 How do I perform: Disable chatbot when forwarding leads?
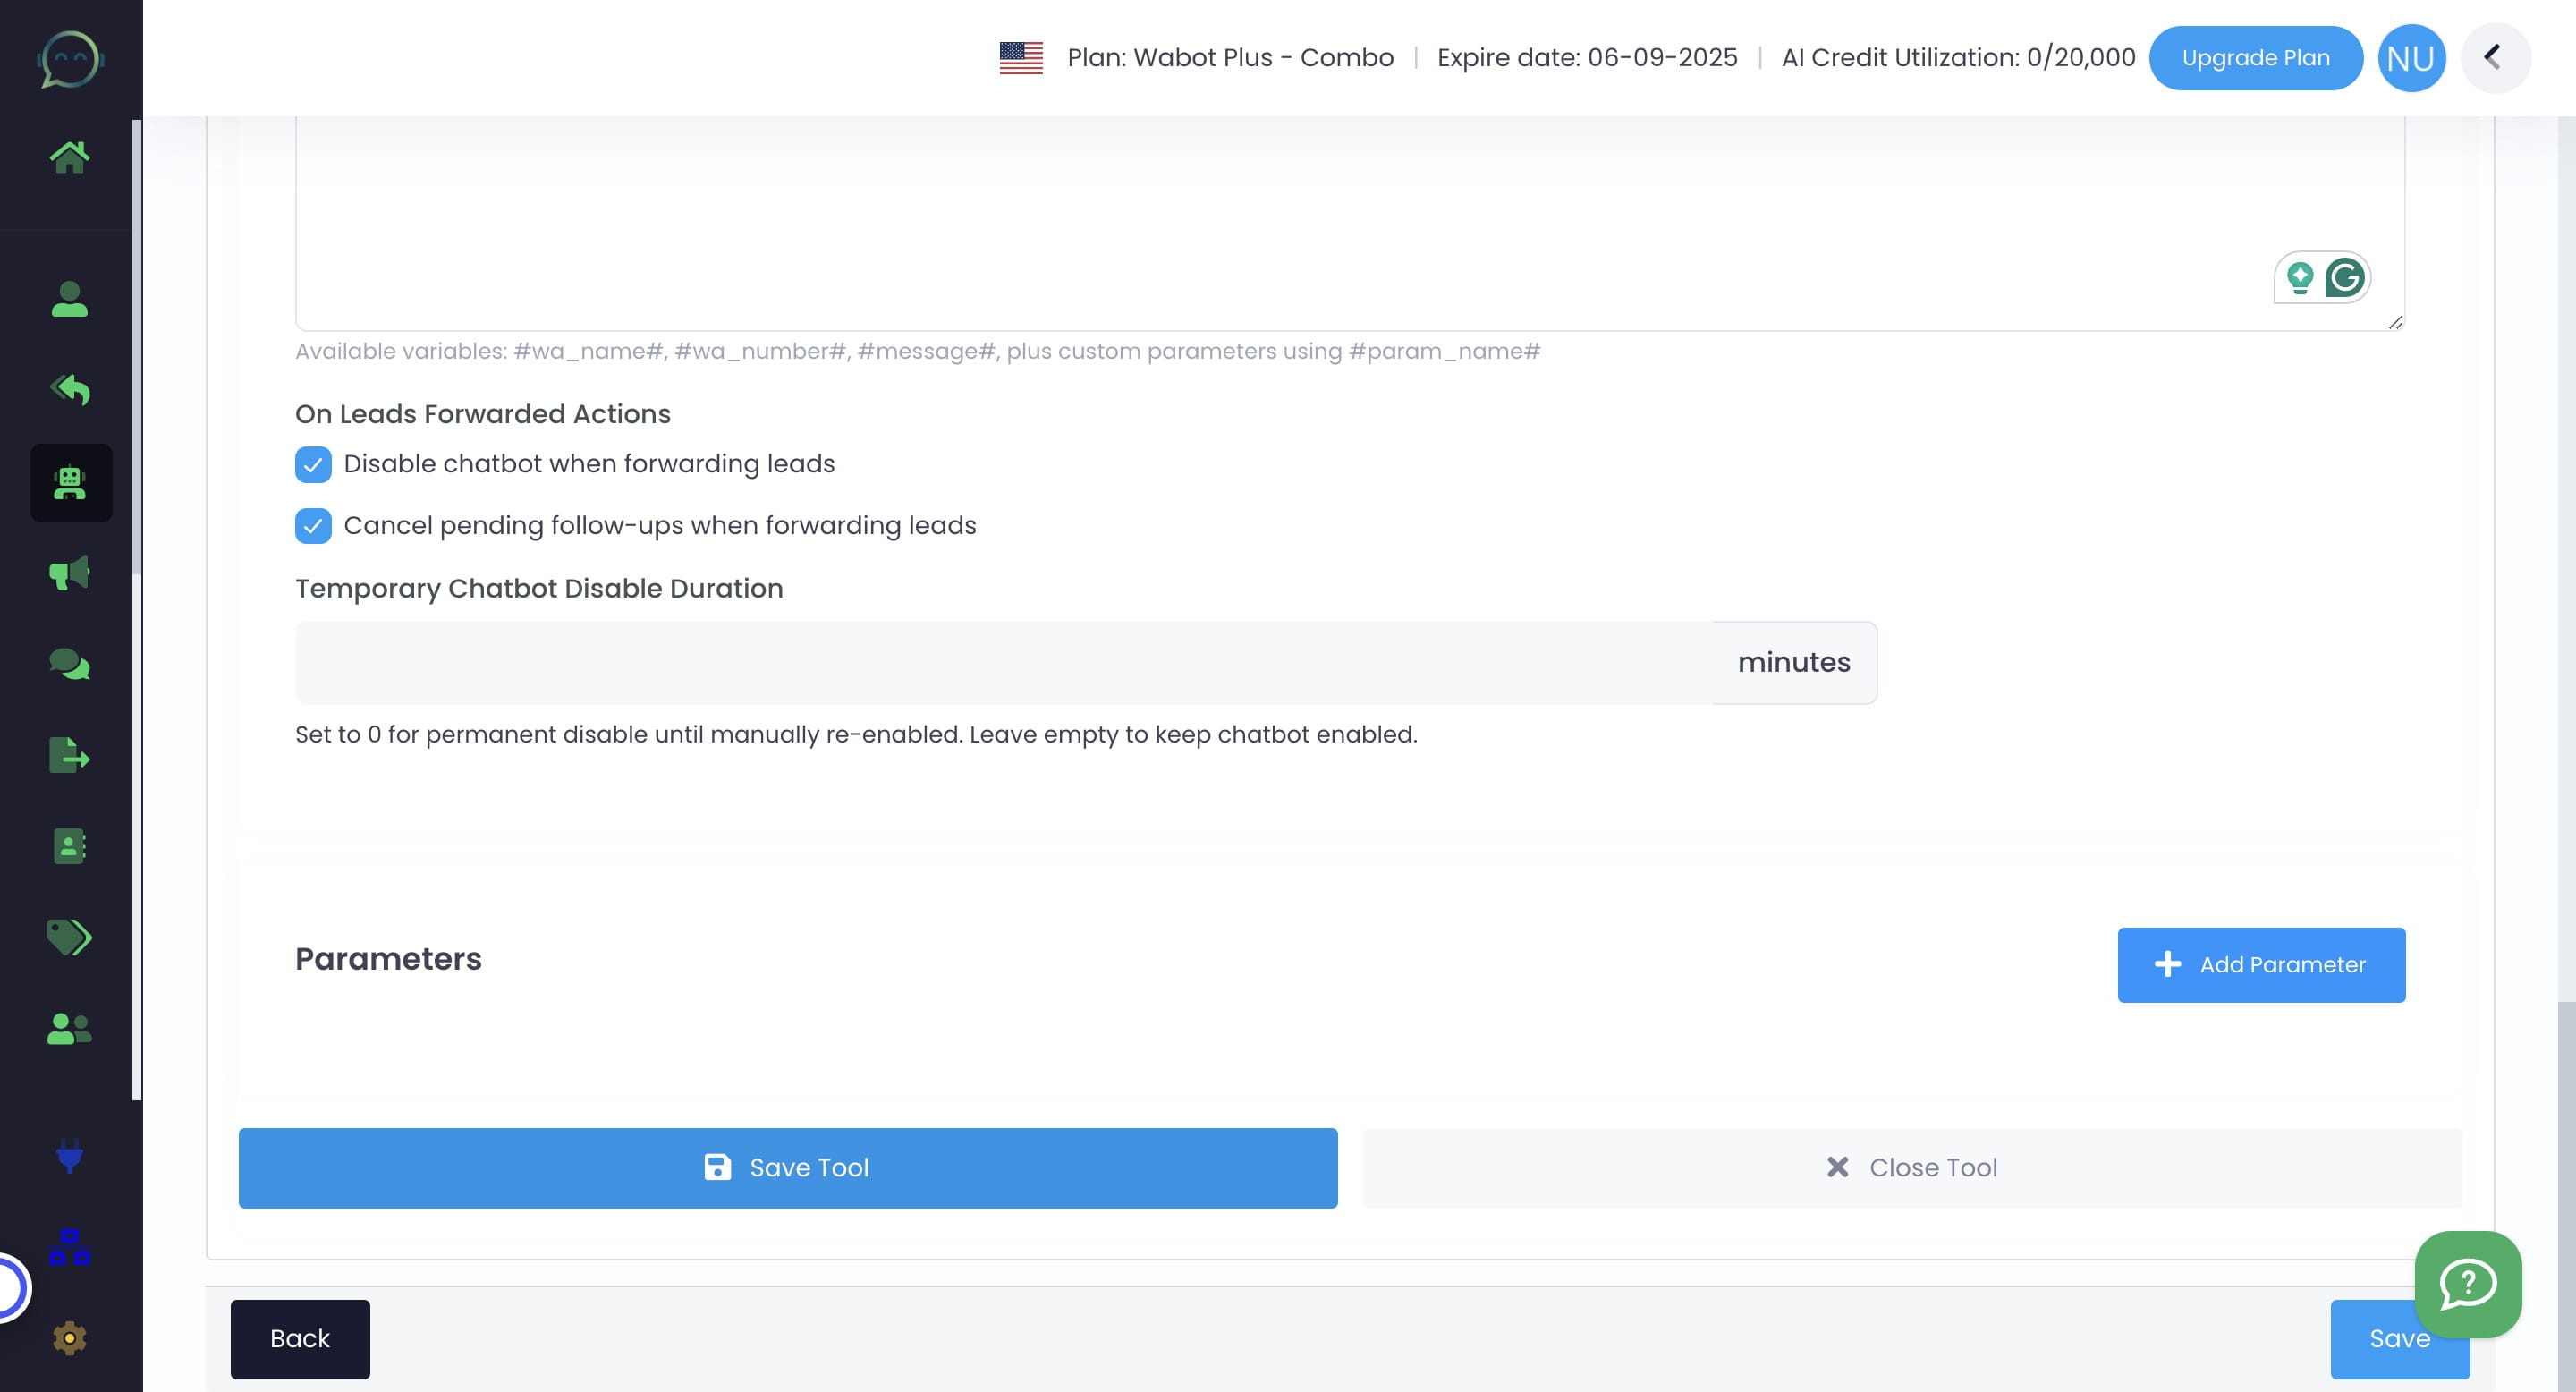coord(313,464)
